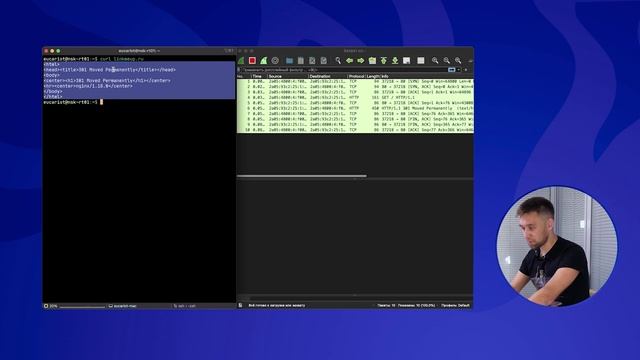This screenshot has width=640, height=360.
Task: Toggle auto-scroll during live capture
Action: [x=407, y=60]
